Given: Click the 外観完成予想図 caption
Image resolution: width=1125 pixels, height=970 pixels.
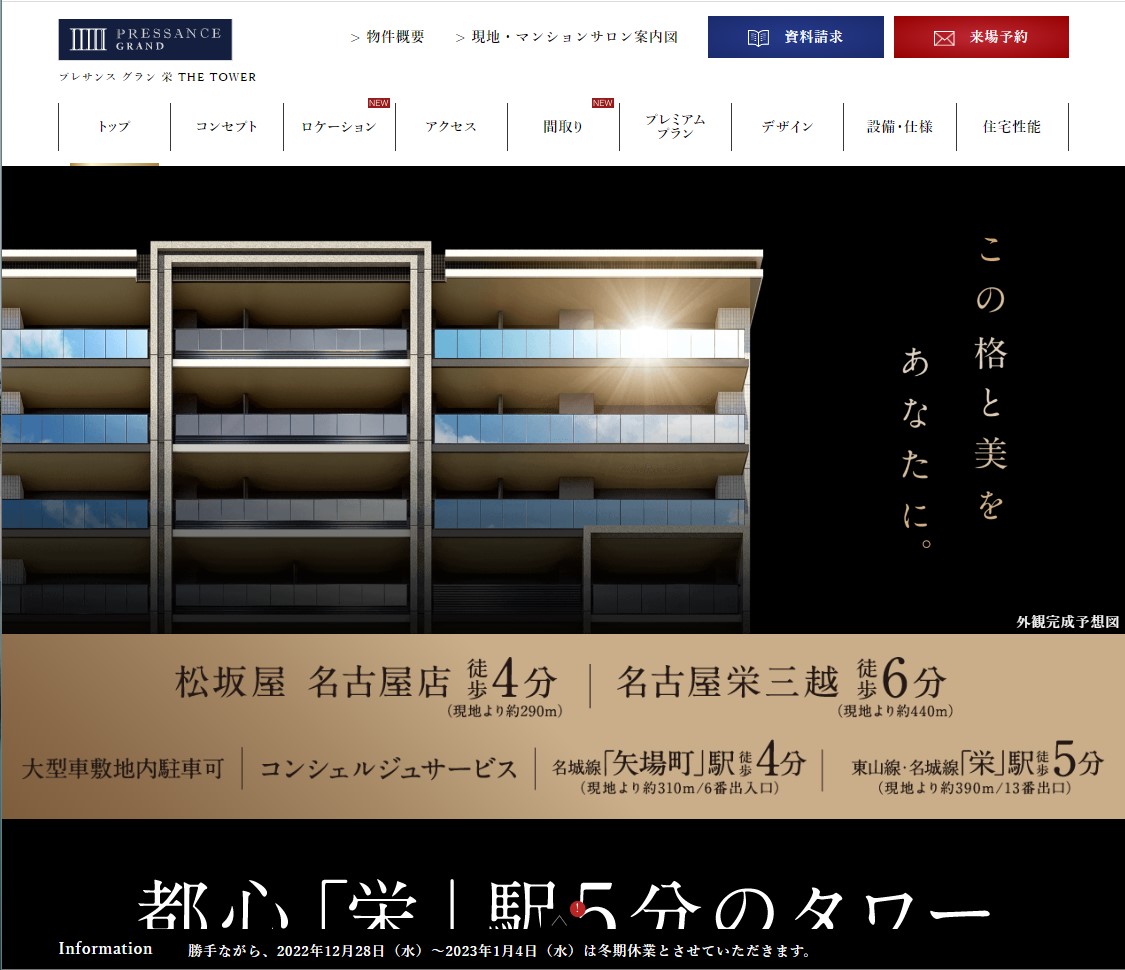Looking at the screenshot, I should [x=1068, y=622].
